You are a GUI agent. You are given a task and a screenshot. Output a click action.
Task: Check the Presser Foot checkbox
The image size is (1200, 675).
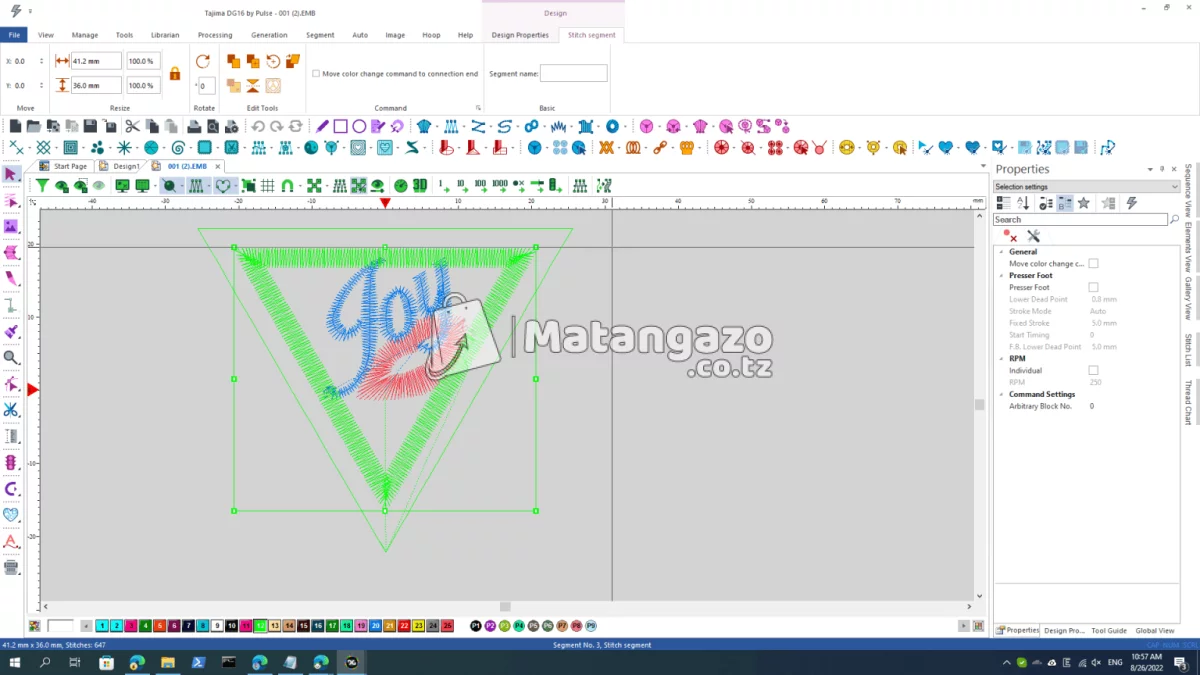[x=1093, y=287]
